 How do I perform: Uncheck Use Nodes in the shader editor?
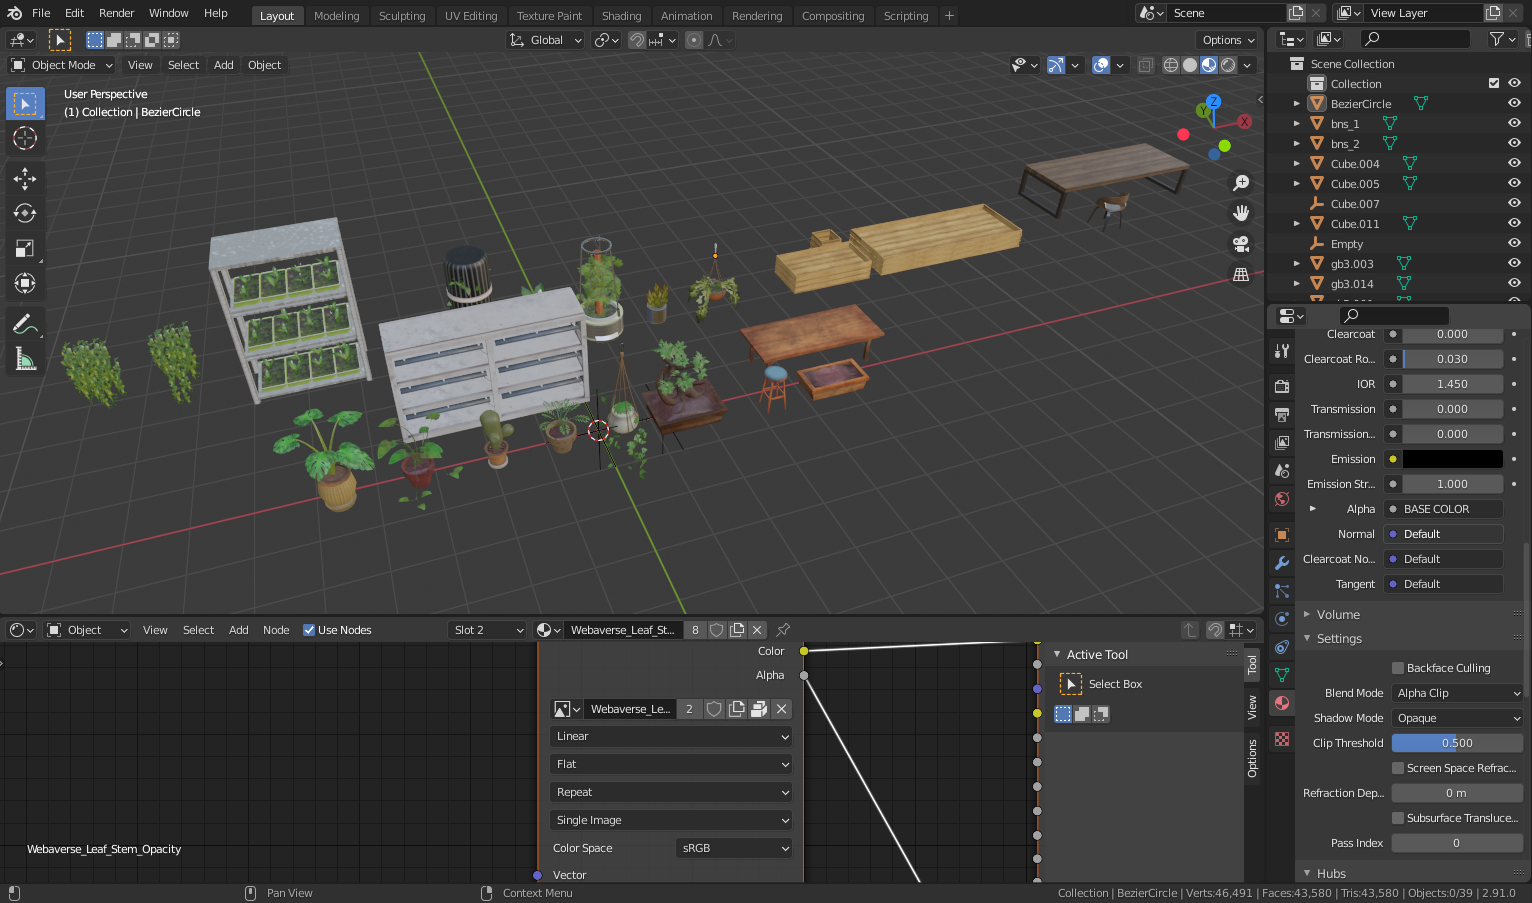point(307,629)
